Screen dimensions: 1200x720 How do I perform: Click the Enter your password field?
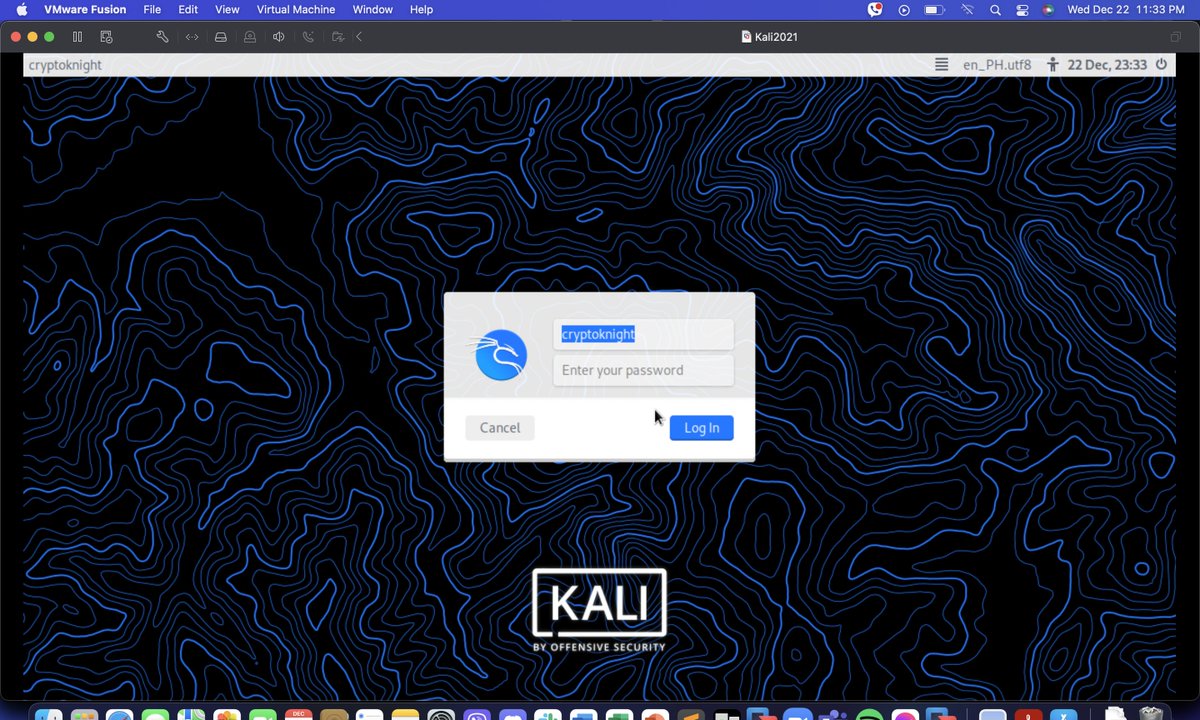click(643, 370)
